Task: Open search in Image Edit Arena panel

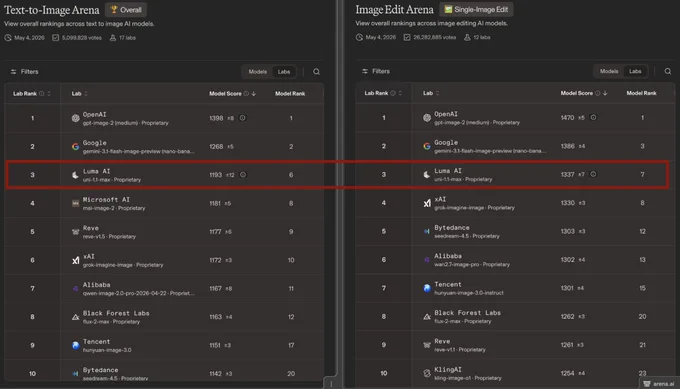Action: [668, 71]
